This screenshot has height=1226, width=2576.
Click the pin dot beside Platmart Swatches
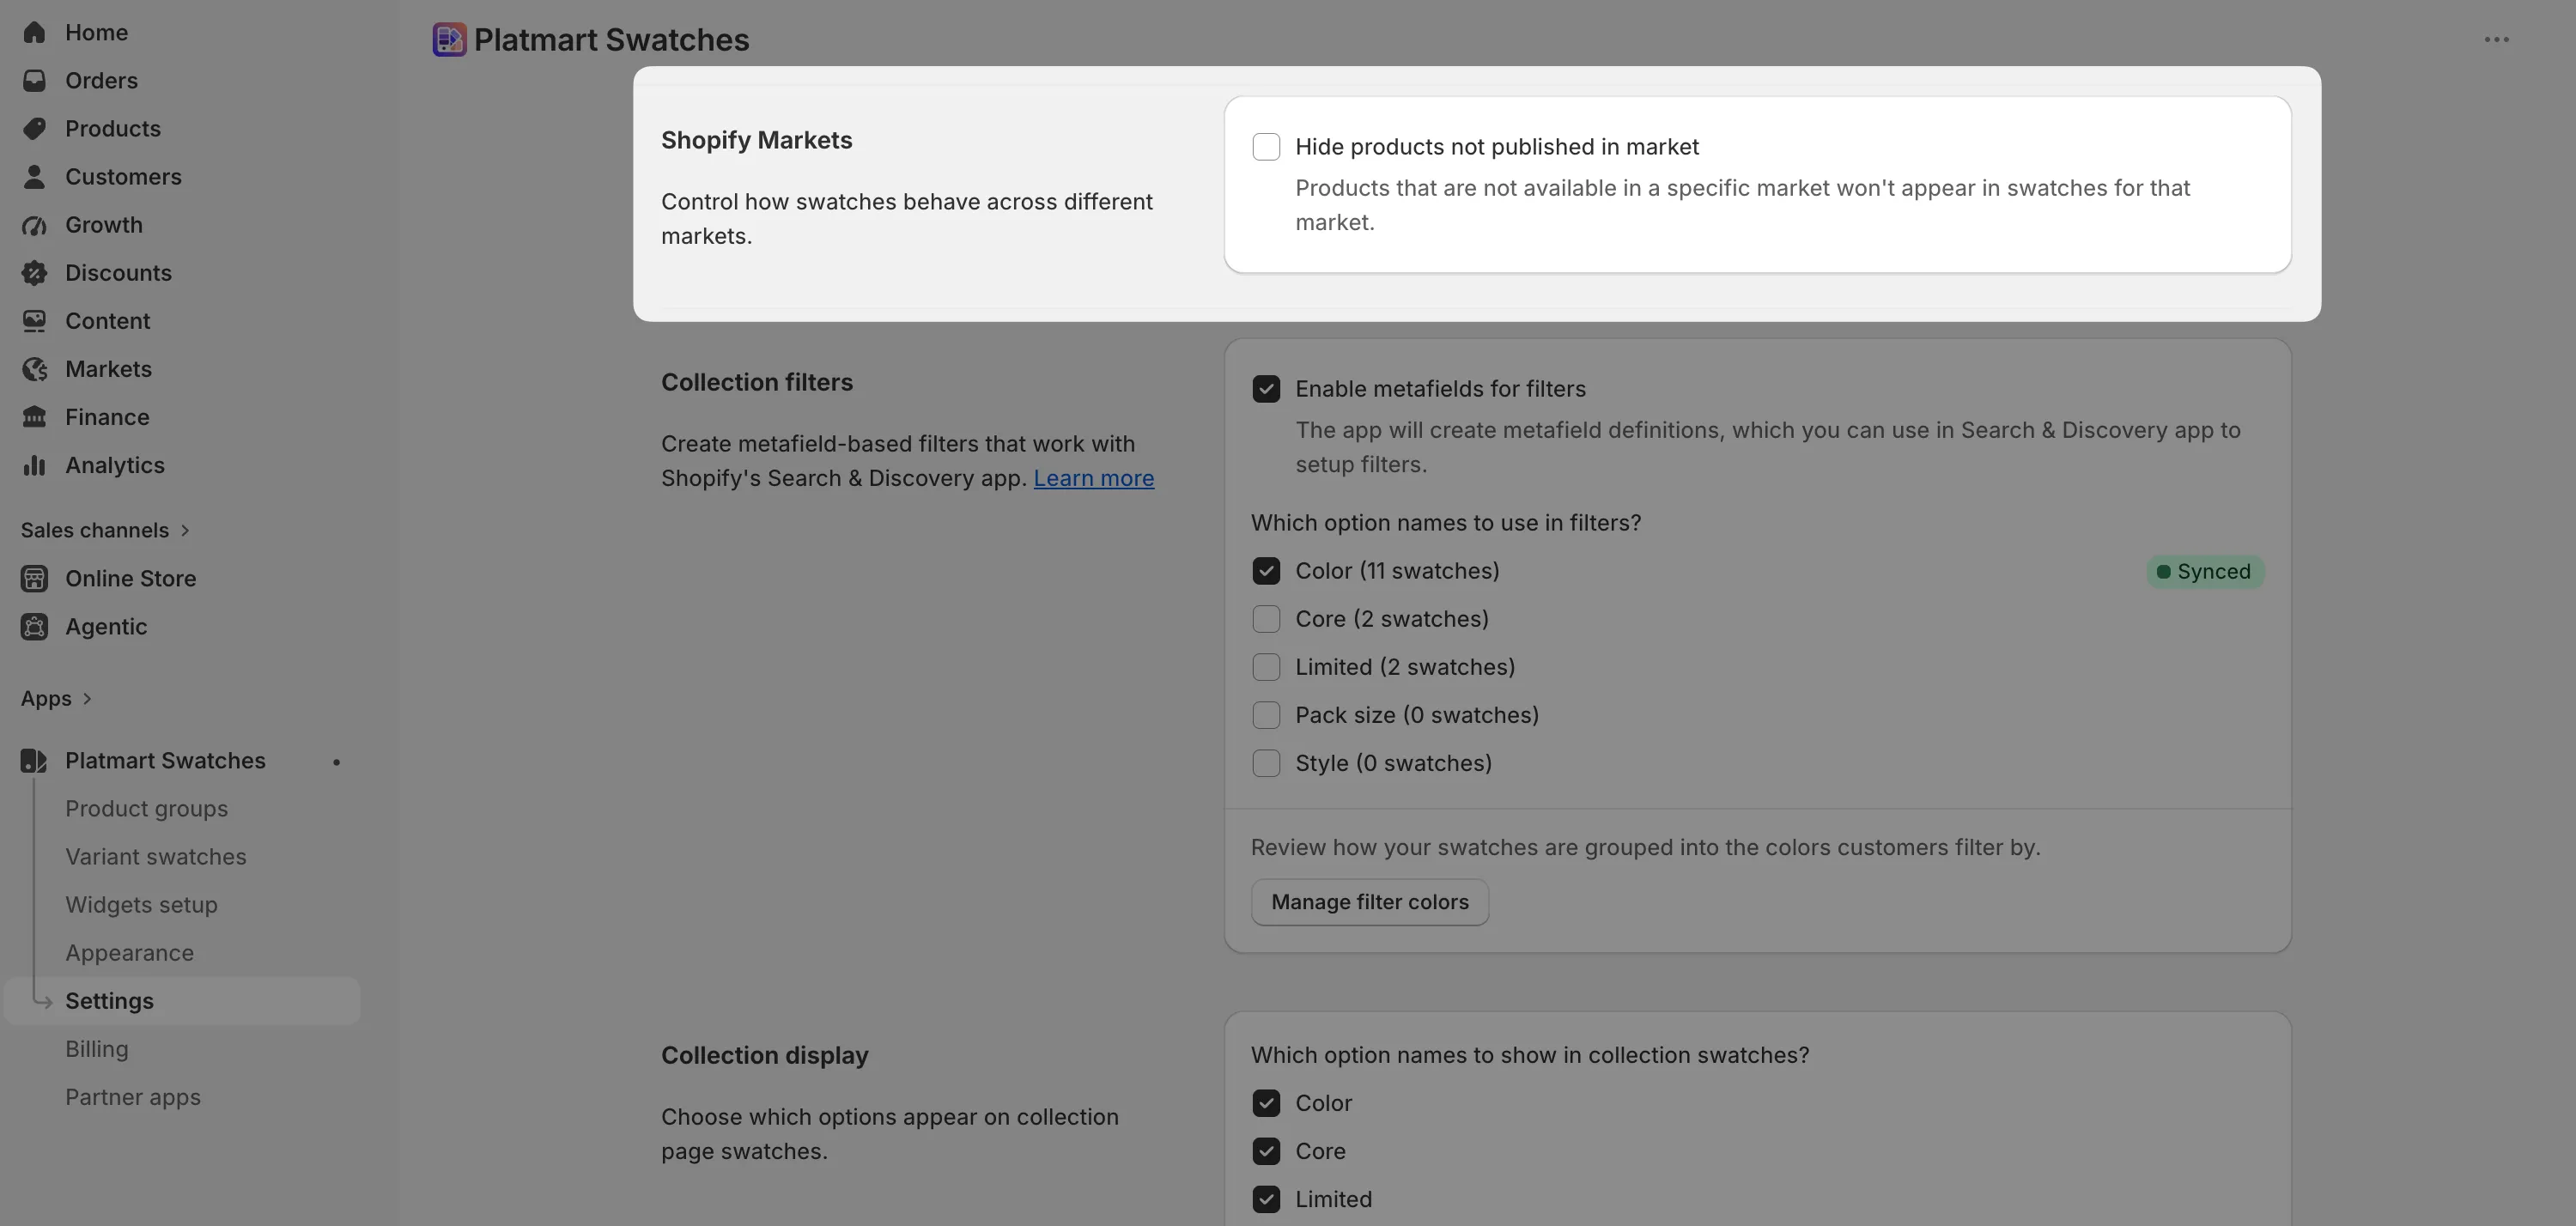coord(336,762)
